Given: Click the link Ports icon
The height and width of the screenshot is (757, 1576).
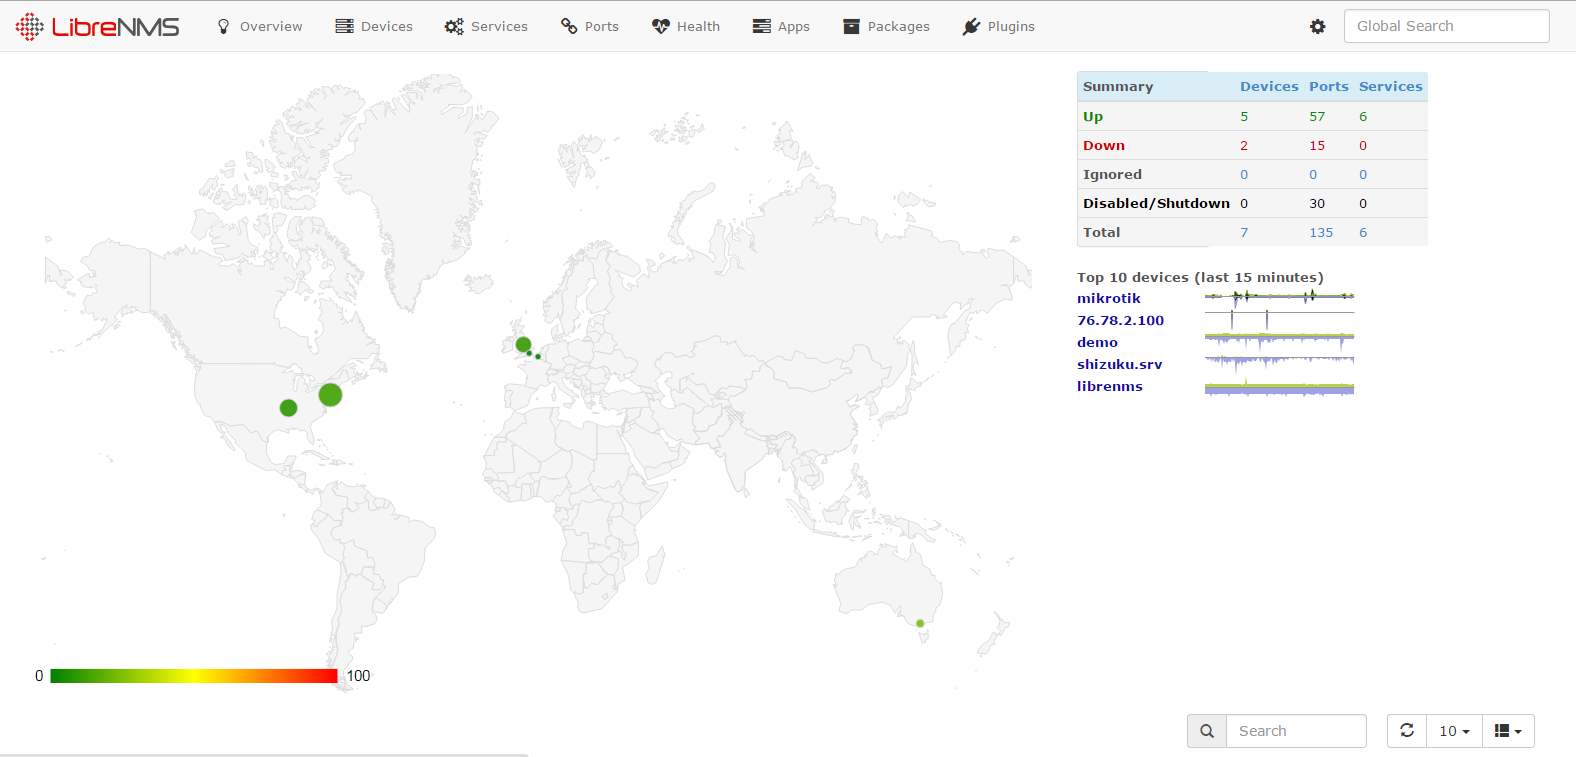Looking at the screenshot, I should pyautogui.click(x=569, y=26).
